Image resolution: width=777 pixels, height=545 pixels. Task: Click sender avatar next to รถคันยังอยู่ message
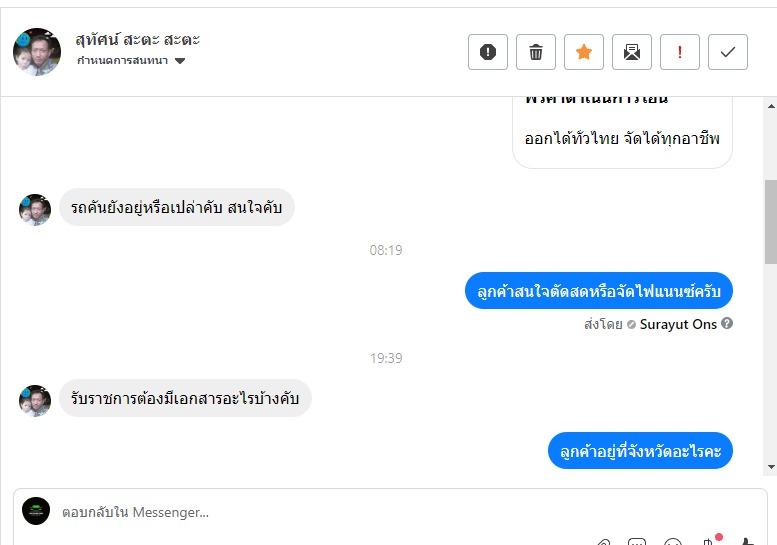point(35,209)
